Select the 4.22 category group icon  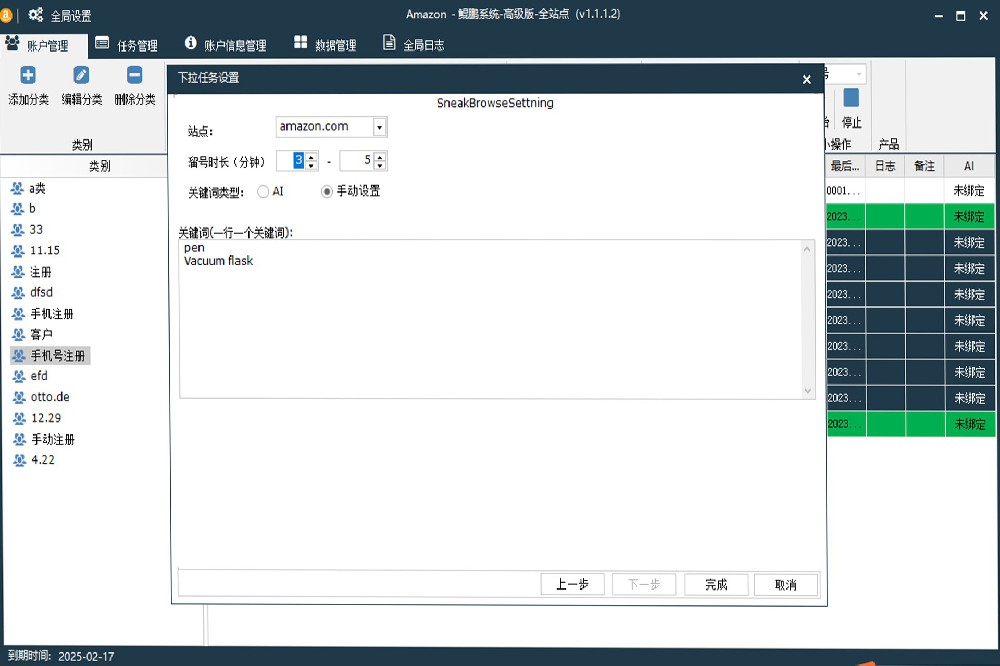pyautogui.click(x=20, y=459)
